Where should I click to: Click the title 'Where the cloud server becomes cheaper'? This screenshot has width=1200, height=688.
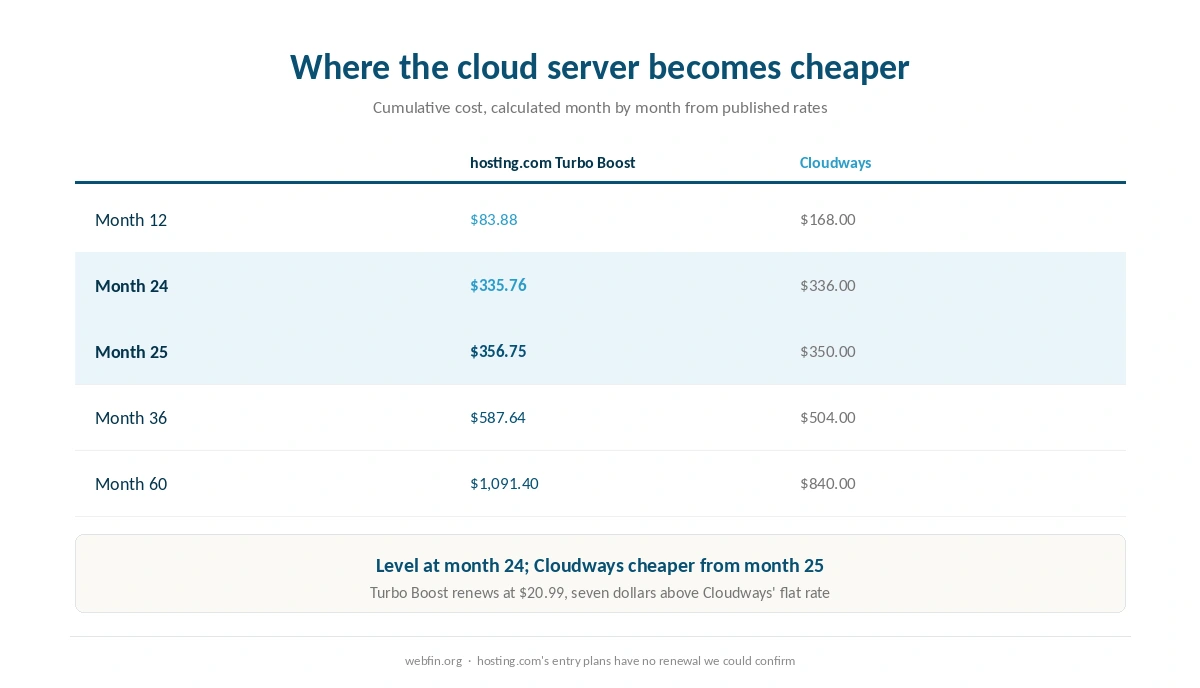click(x=600, y=67)
